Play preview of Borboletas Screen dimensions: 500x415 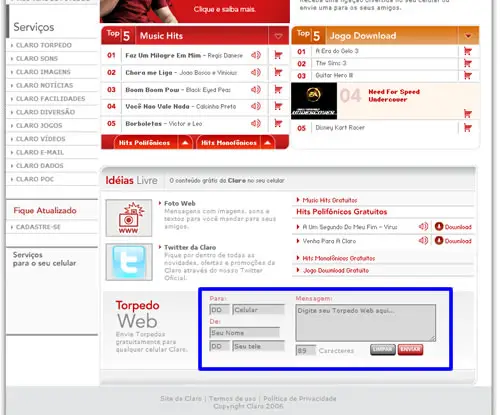256,123
